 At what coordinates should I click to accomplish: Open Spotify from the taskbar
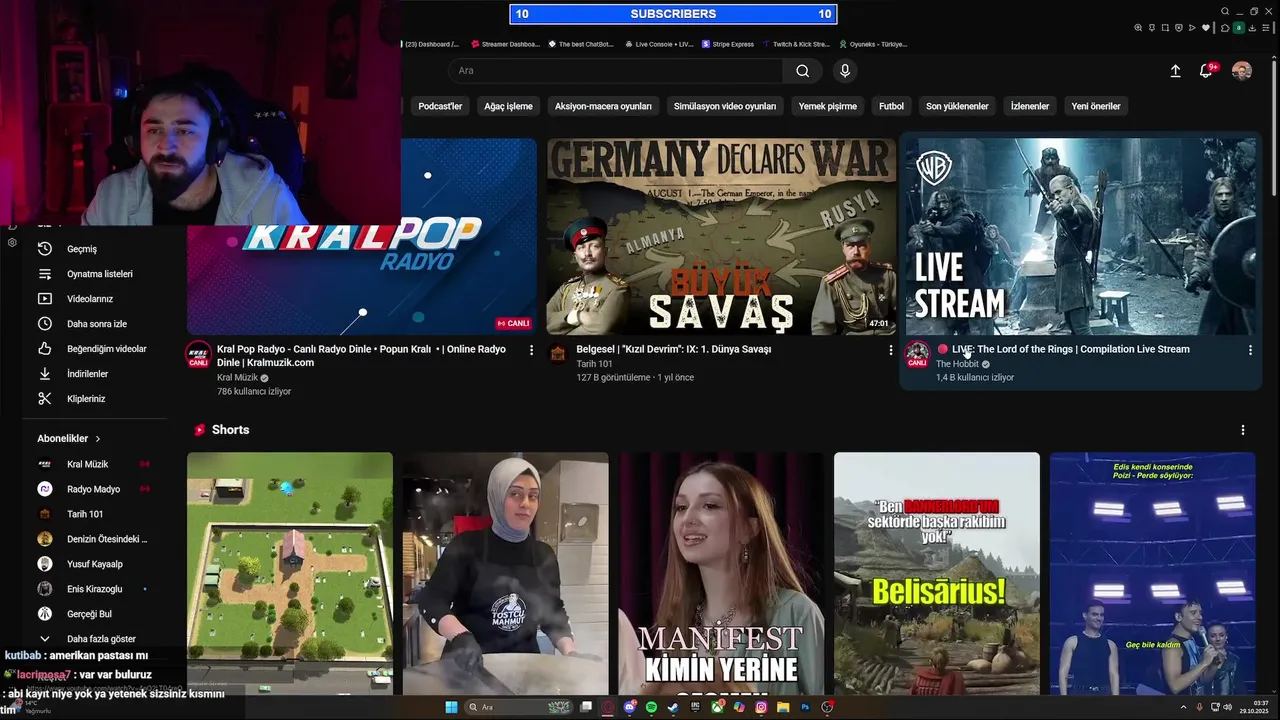pyautogui.click(x=651, y=707)
